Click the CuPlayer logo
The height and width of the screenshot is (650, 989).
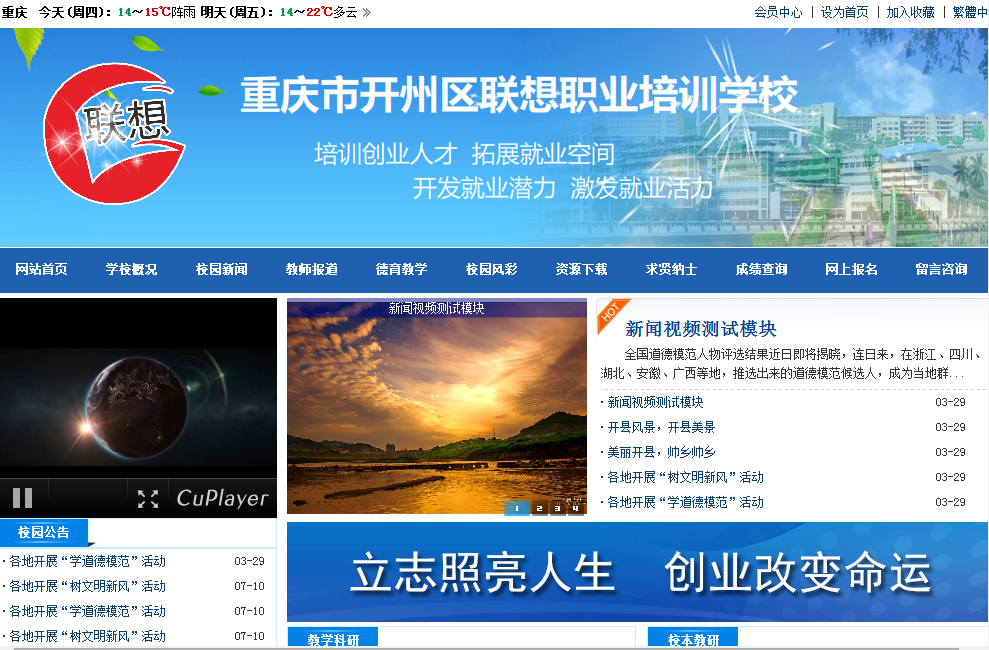(x=222, y=498)
